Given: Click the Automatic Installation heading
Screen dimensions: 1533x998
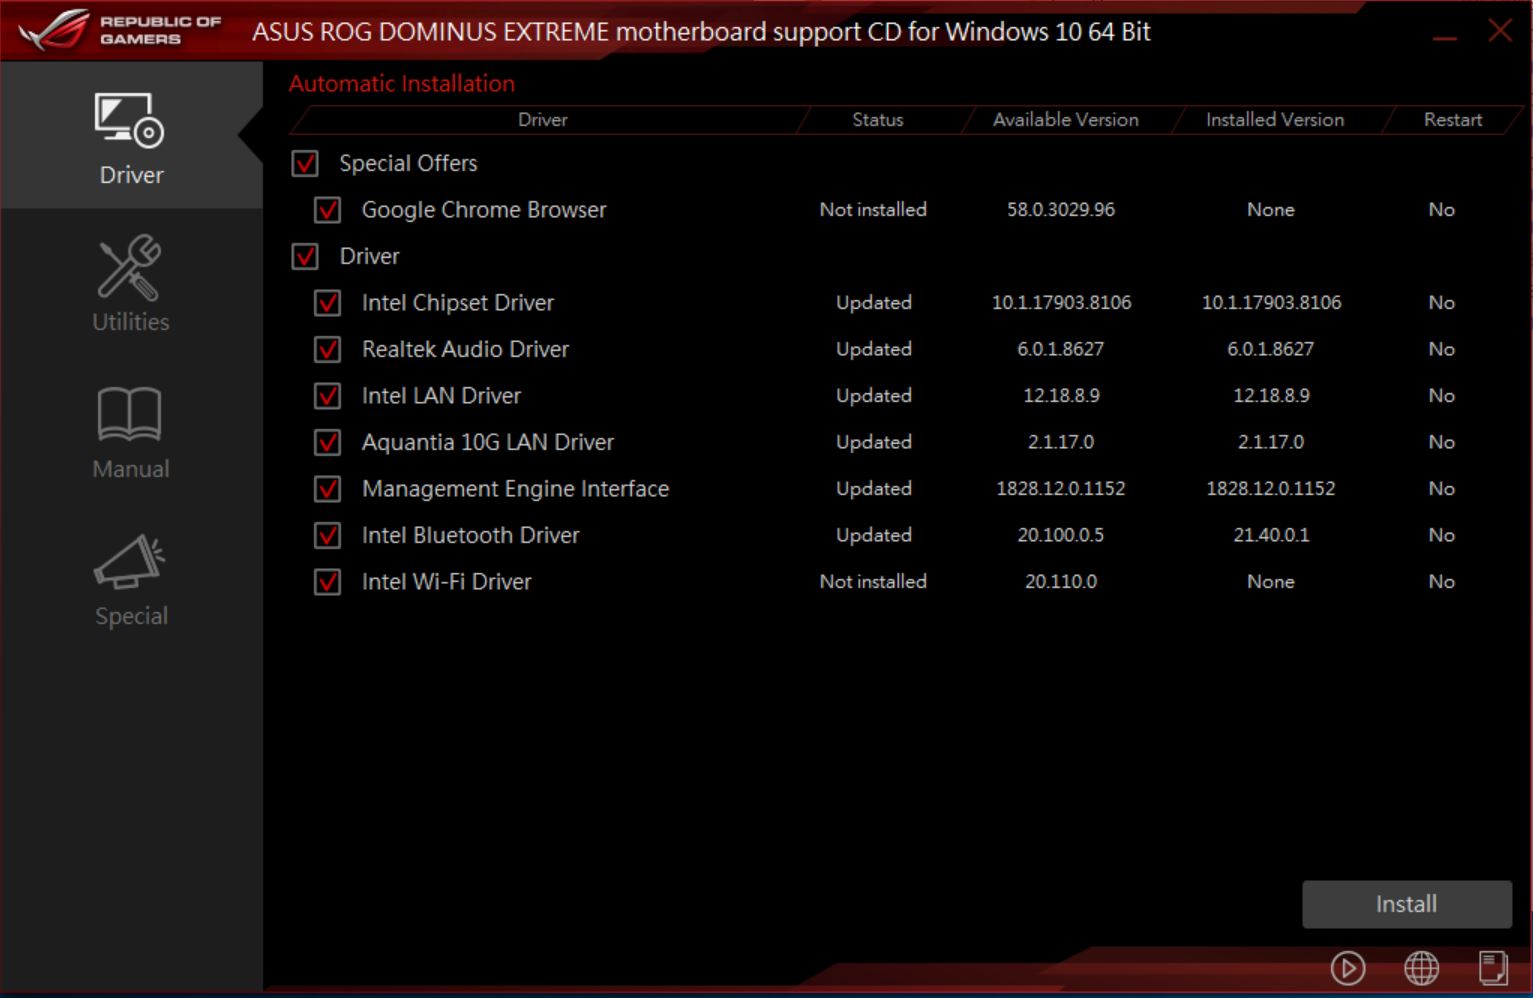Looking at the screenshot, I should tap(400, 83).
